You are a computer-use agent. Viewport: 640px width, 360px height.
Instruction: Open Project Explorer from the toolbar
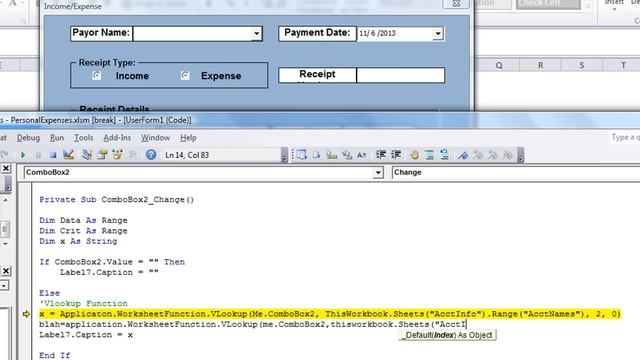(x=87, y=155)
